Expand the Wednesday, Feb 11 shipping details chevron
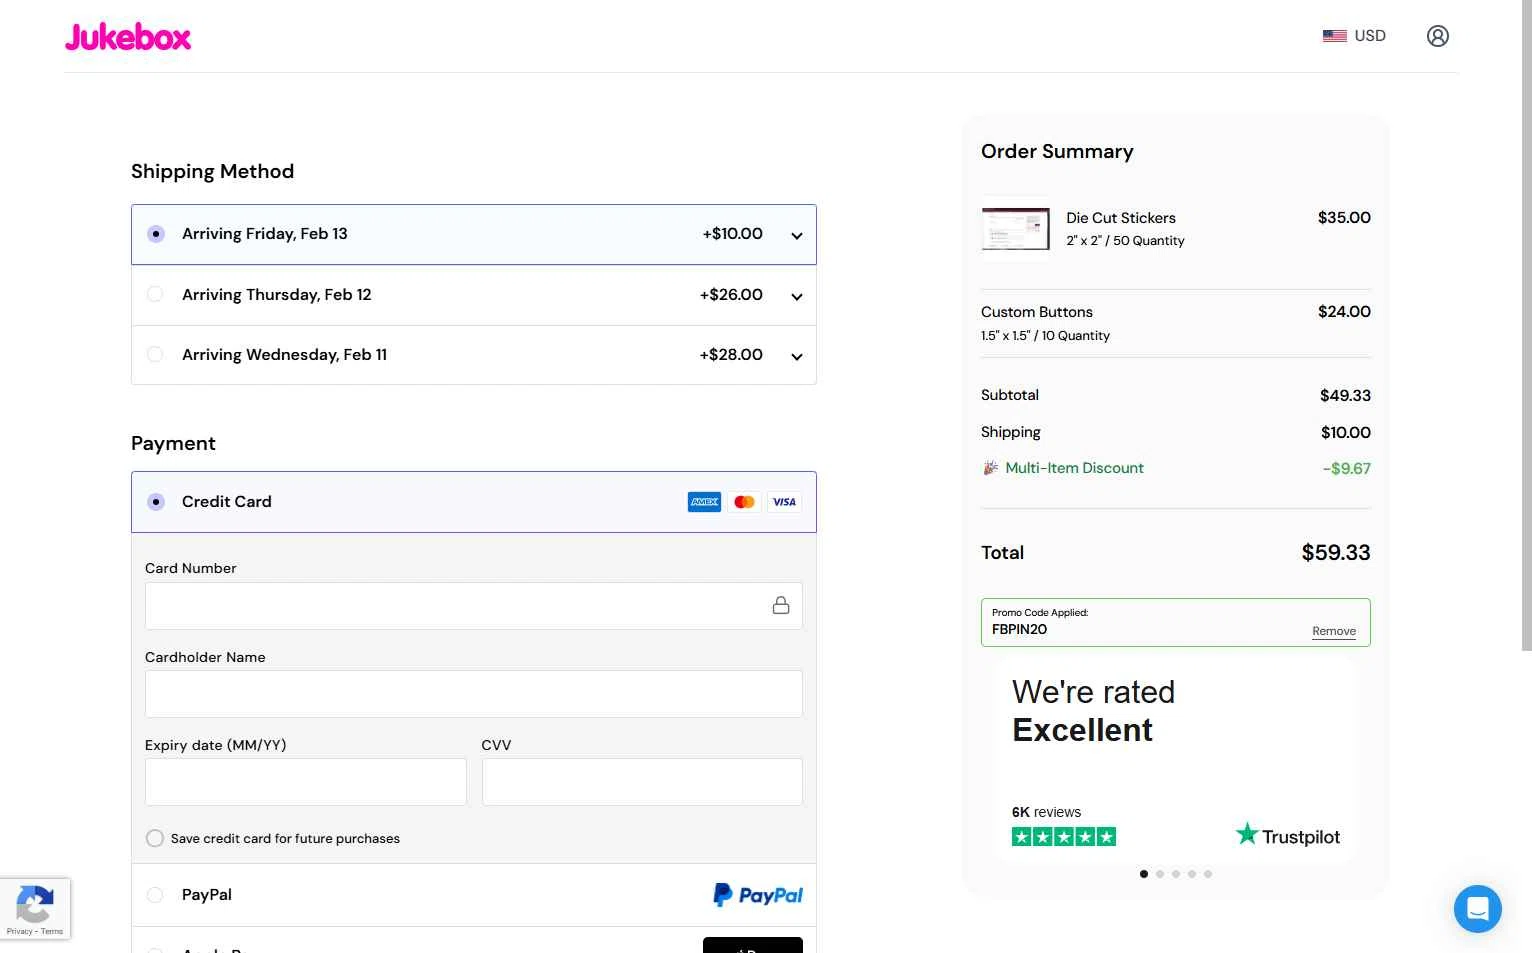 797,357
